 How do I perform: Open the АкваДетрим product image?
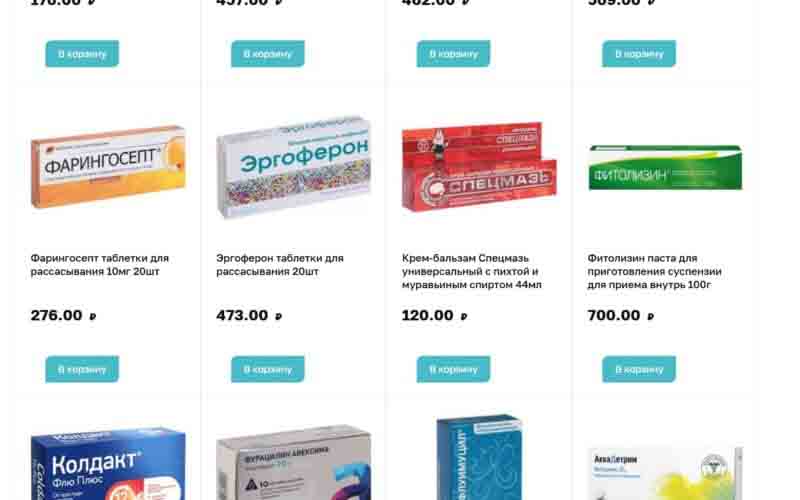[x=665, y=473]
